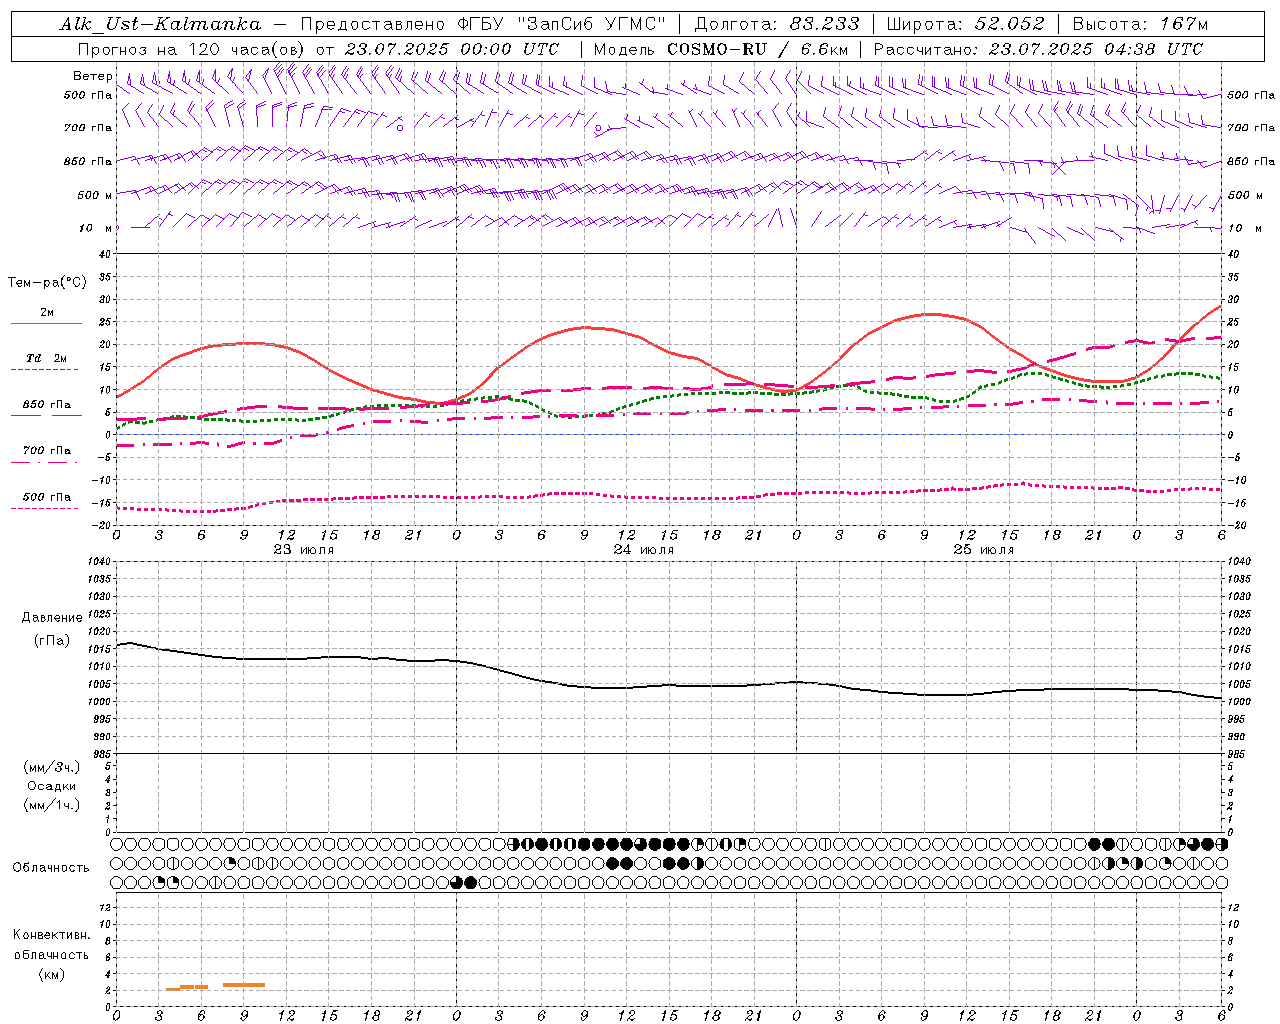Screen dimensions: 1280x1024
Task: Click the (мм/1ч.) precipitation unit label
Action: point(52,805)
